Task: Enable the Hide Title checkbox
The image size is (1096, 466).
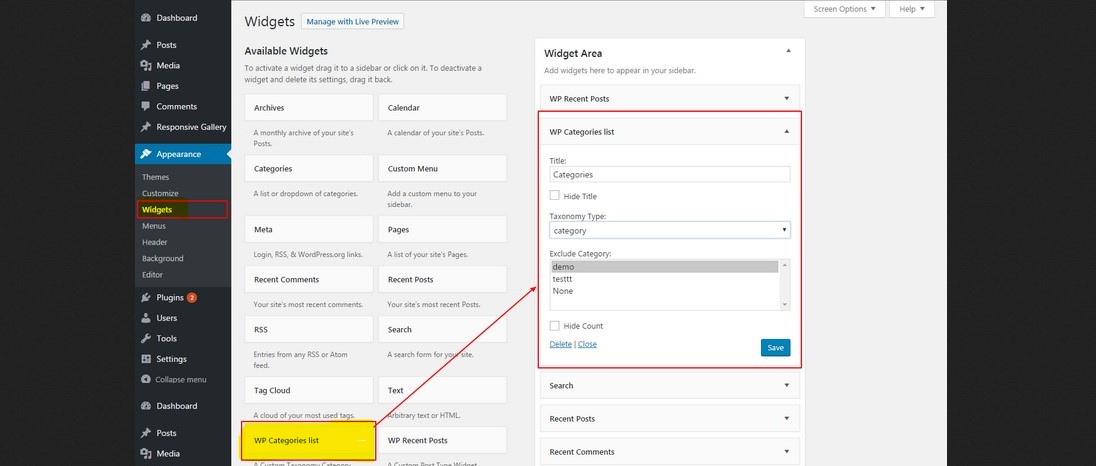Action: [555, 196]
